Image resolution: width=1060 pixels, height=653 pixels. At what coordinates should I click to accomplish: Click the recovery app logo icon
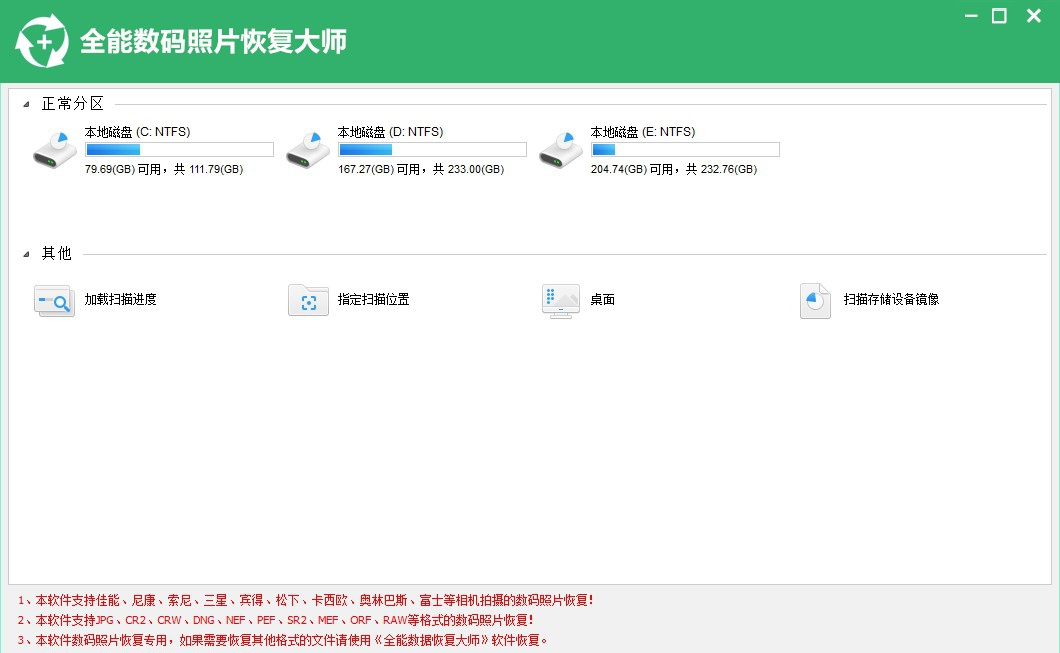pos(41,40)
